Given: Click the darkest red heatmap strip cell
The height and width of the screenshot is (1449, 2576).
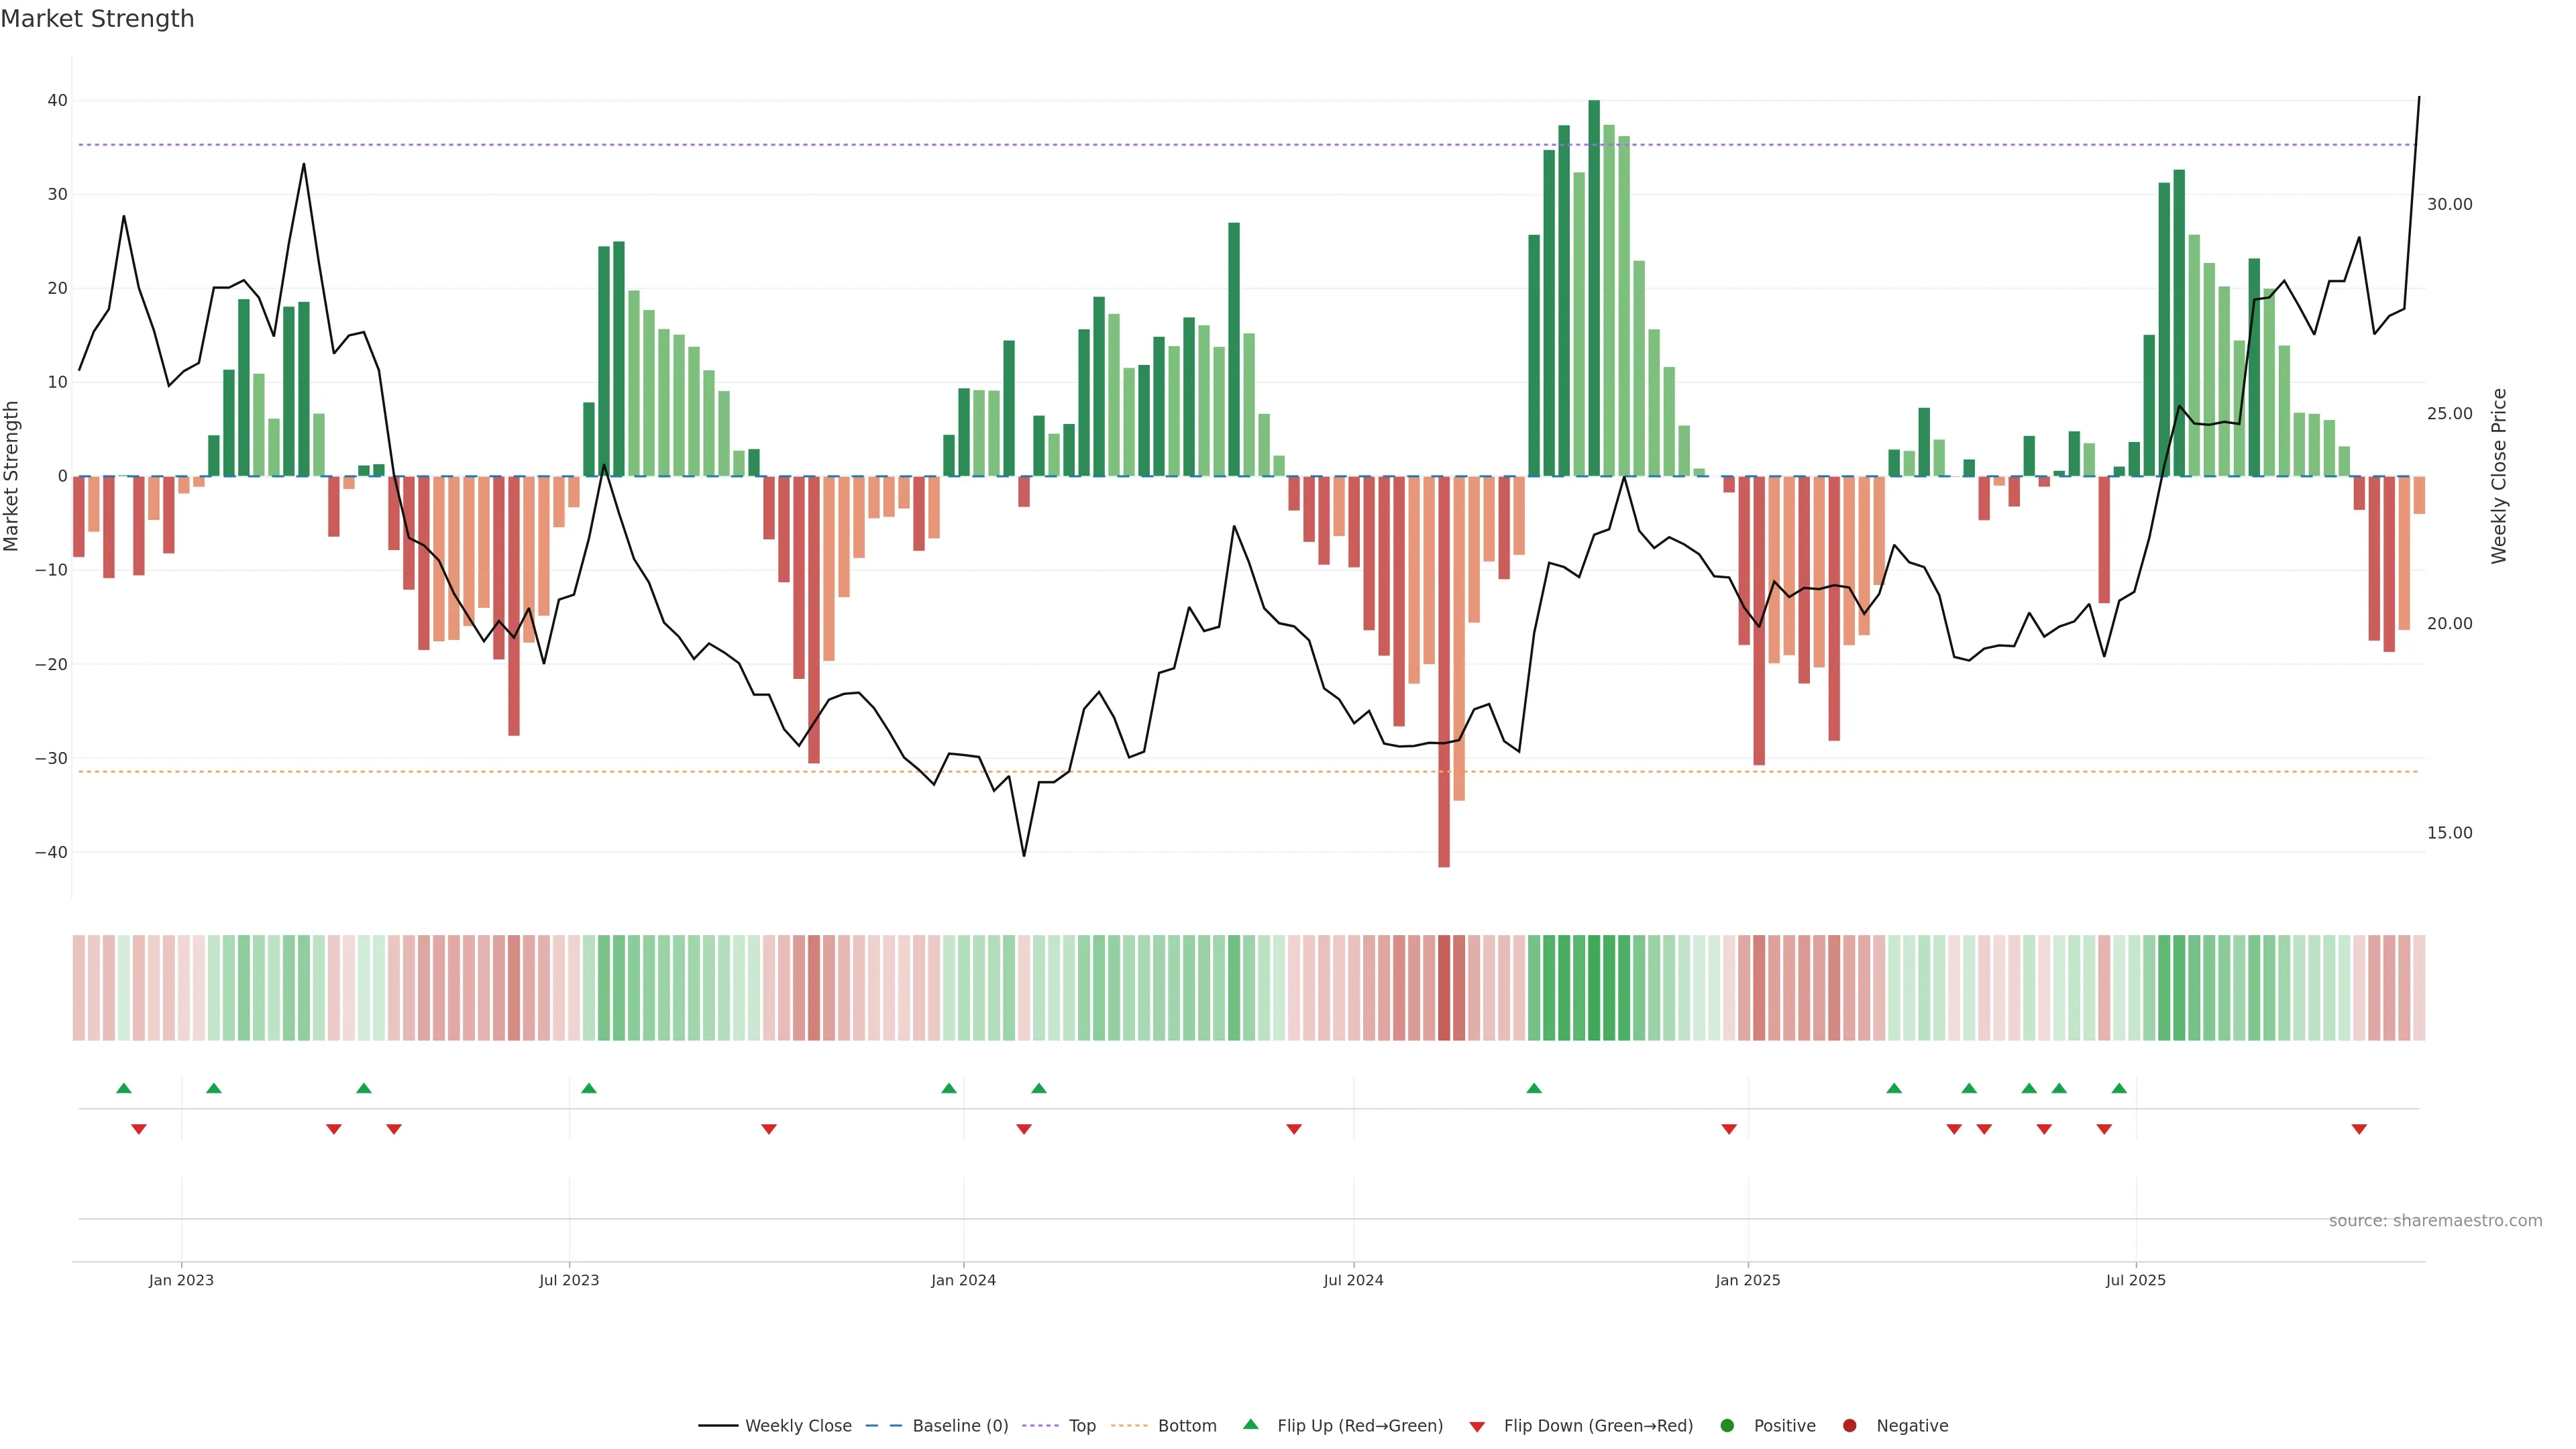Looking at the screenshot, I should (x=1444, y=988).
